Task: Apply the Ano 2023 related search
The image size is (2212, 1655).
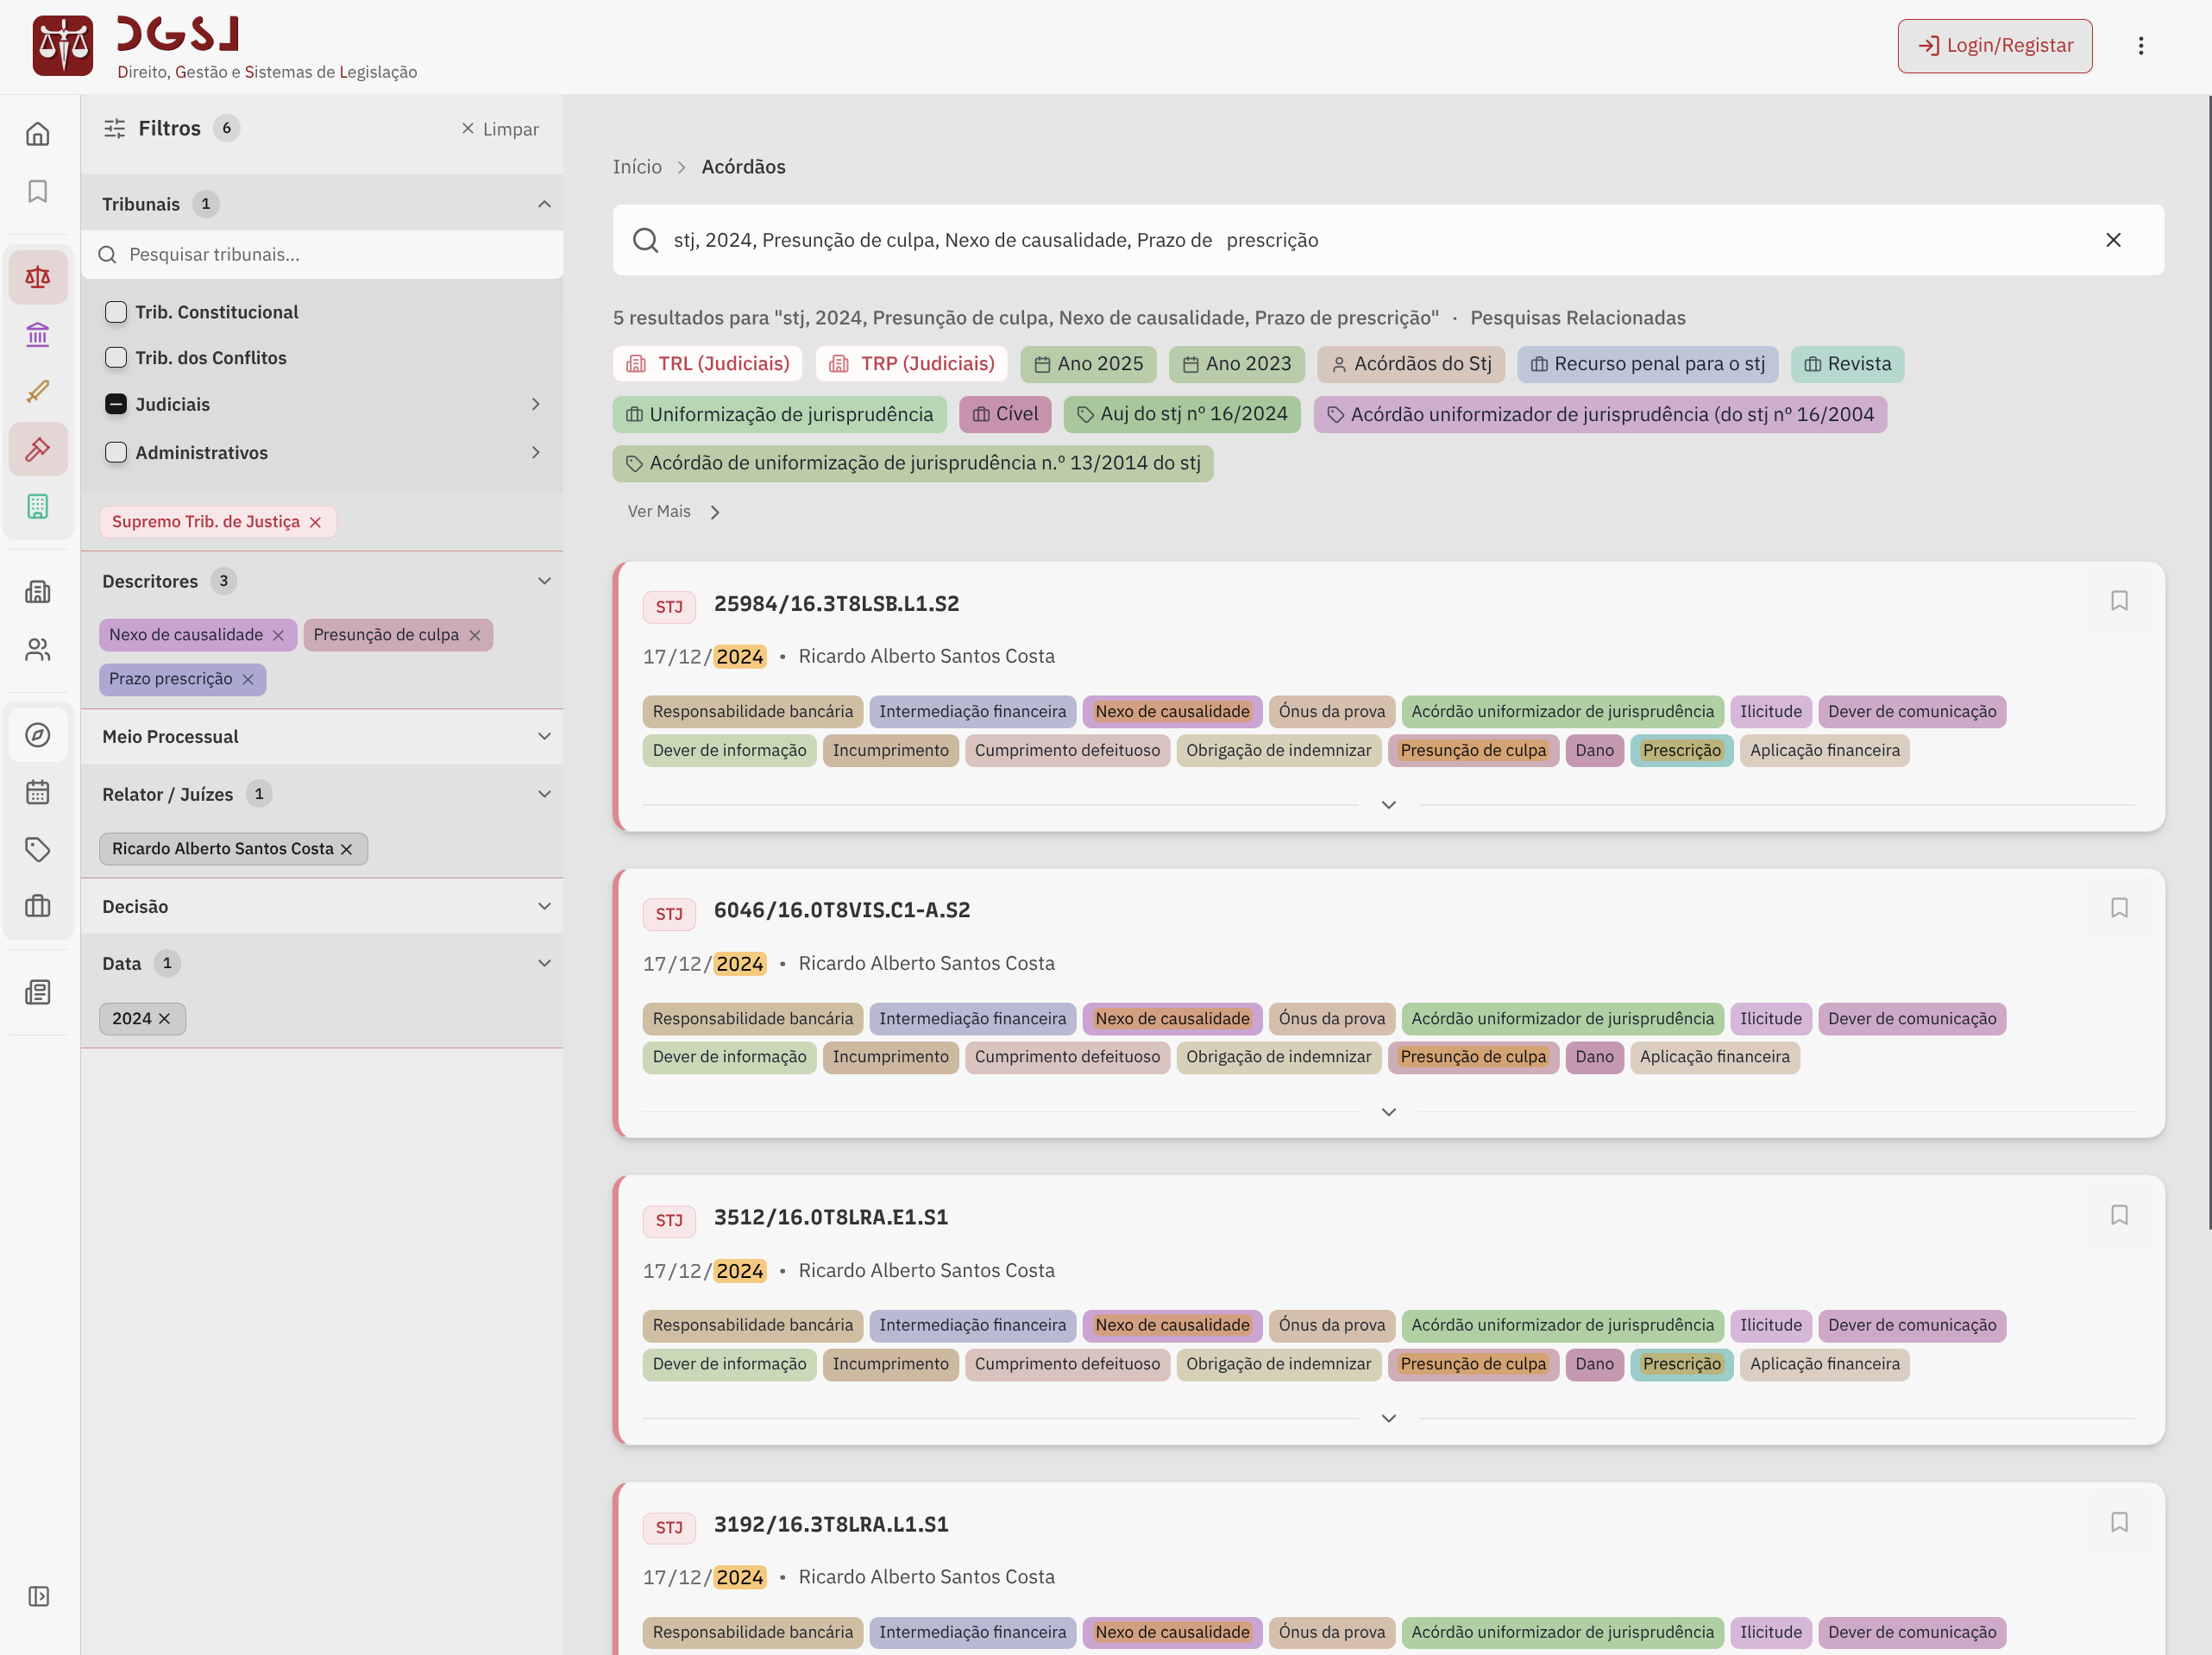Action: [1237, 364]
